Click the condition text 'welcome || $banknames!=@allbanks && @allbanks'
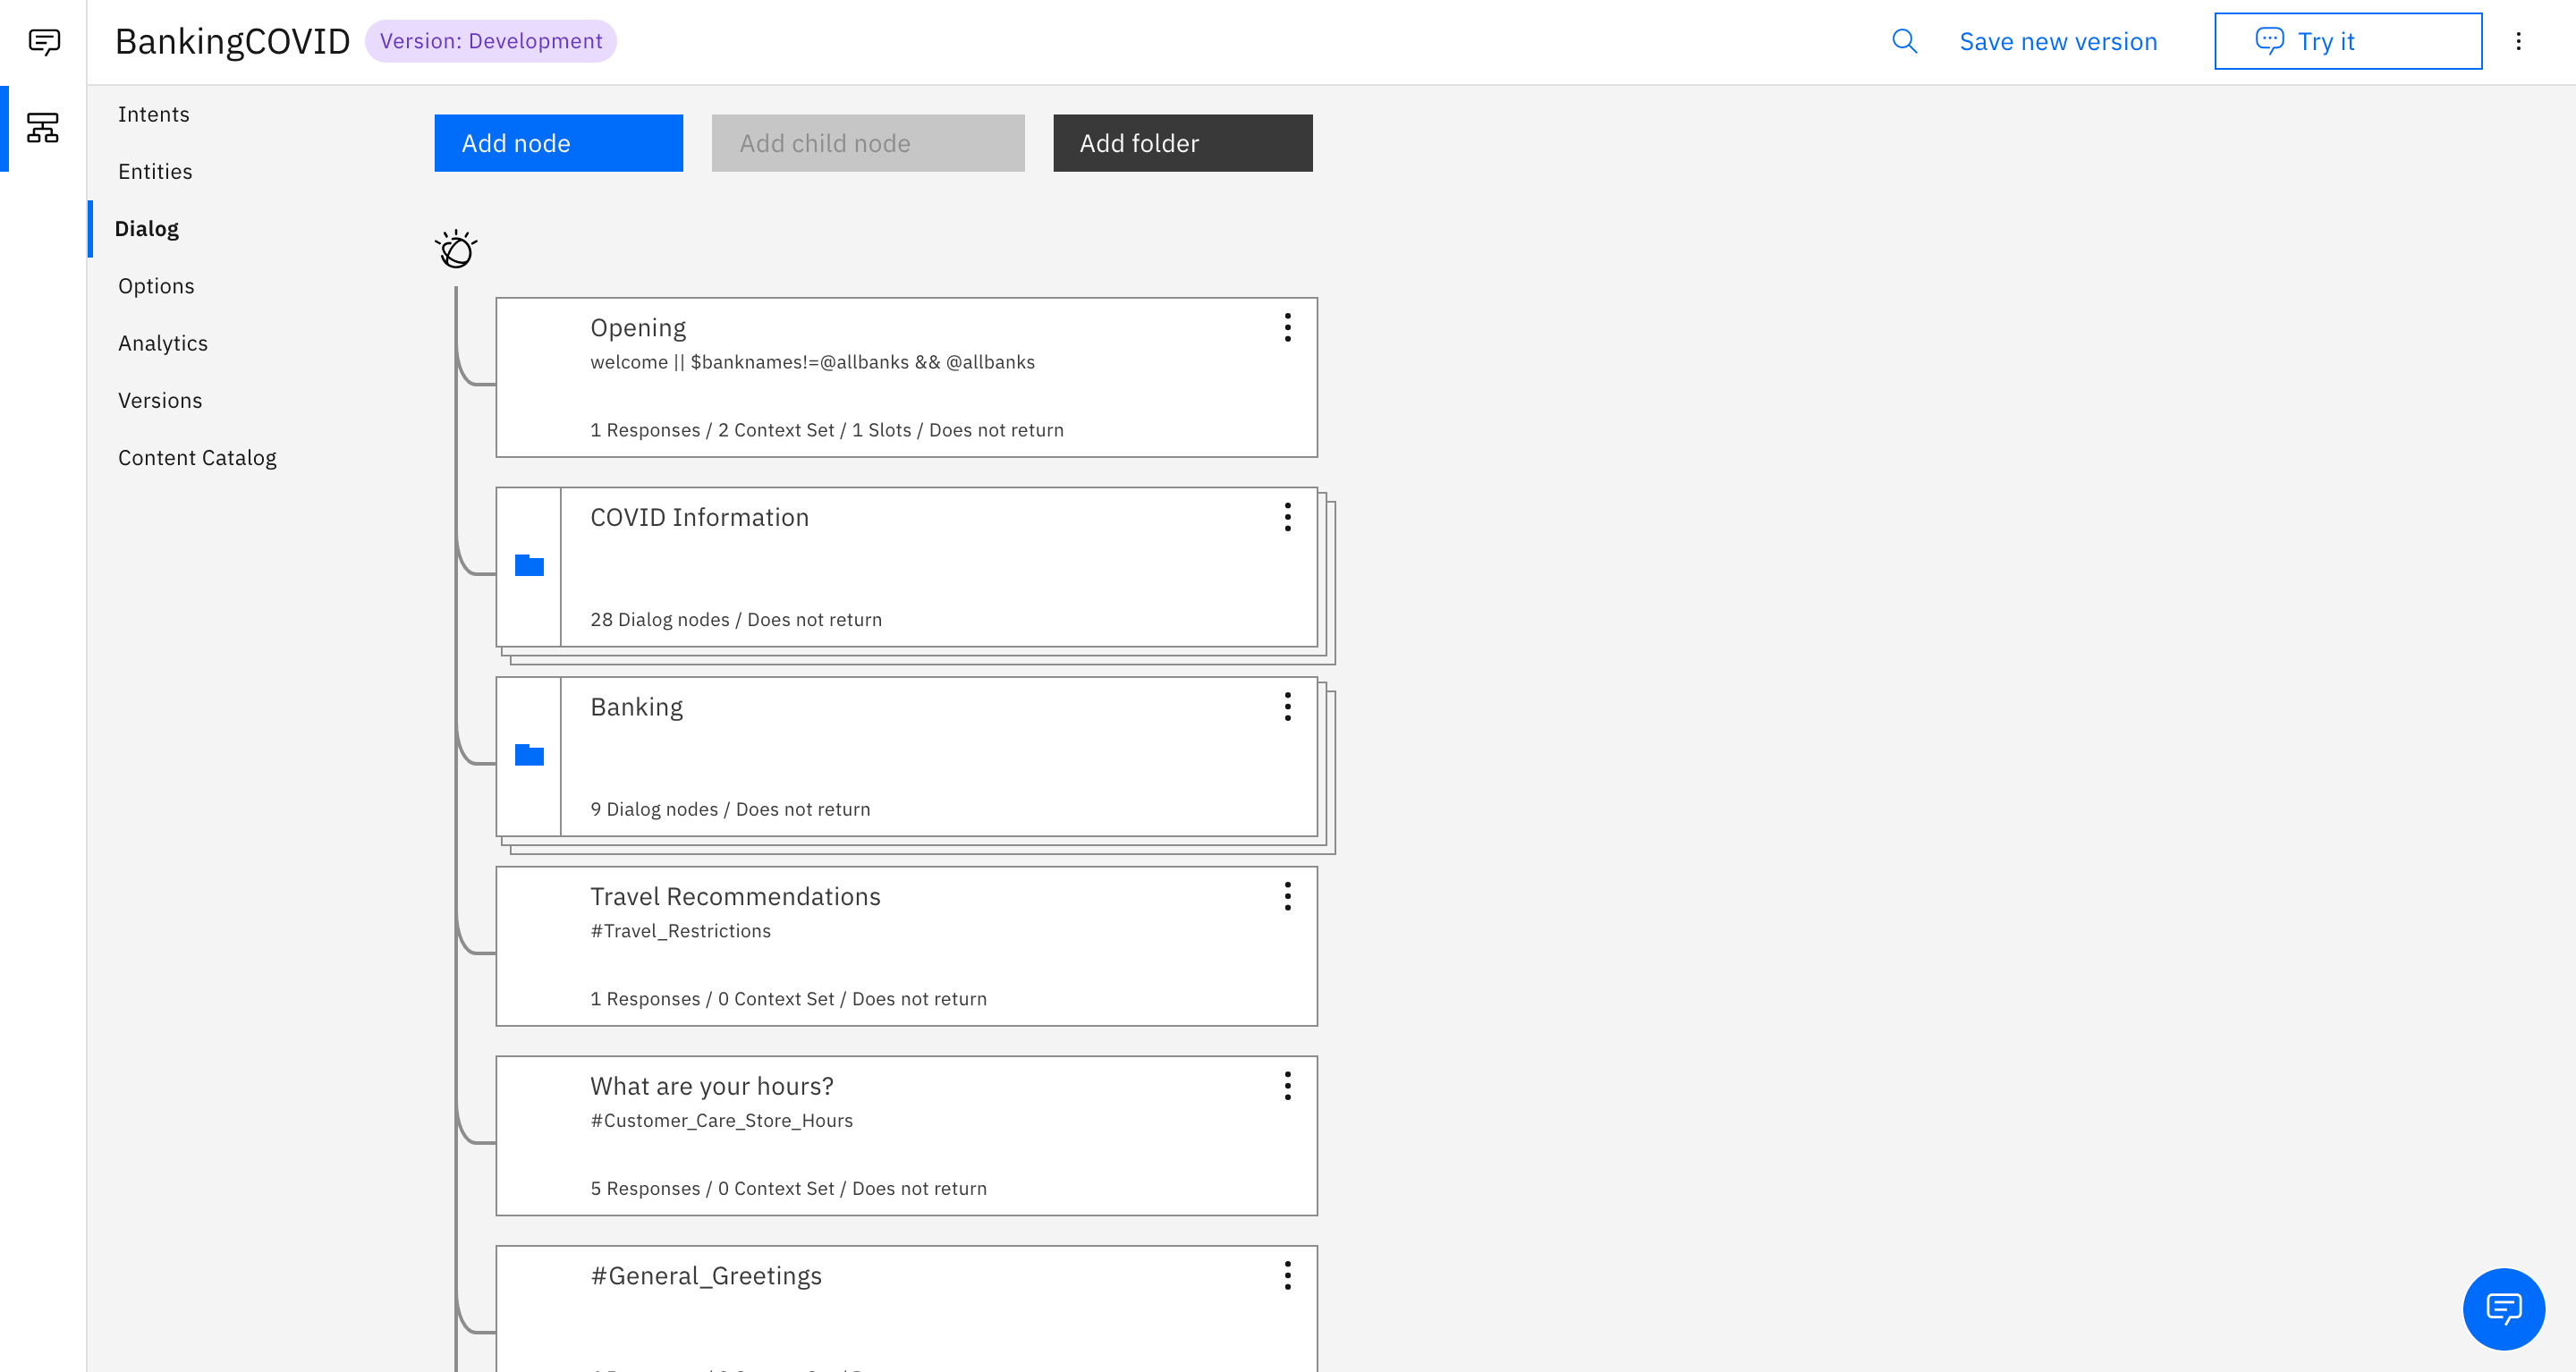Viewport: 2576px width, 1372px height. (812, 362)
